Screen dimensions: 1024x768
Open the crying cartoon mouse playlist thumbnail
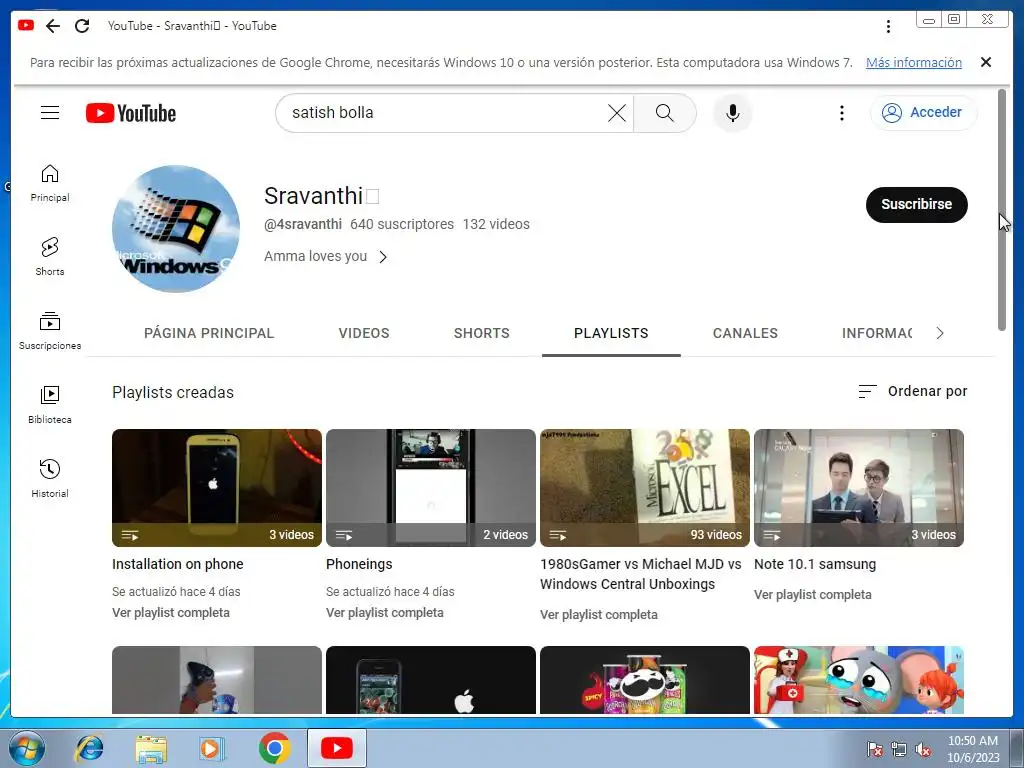[x=859, y=680]
